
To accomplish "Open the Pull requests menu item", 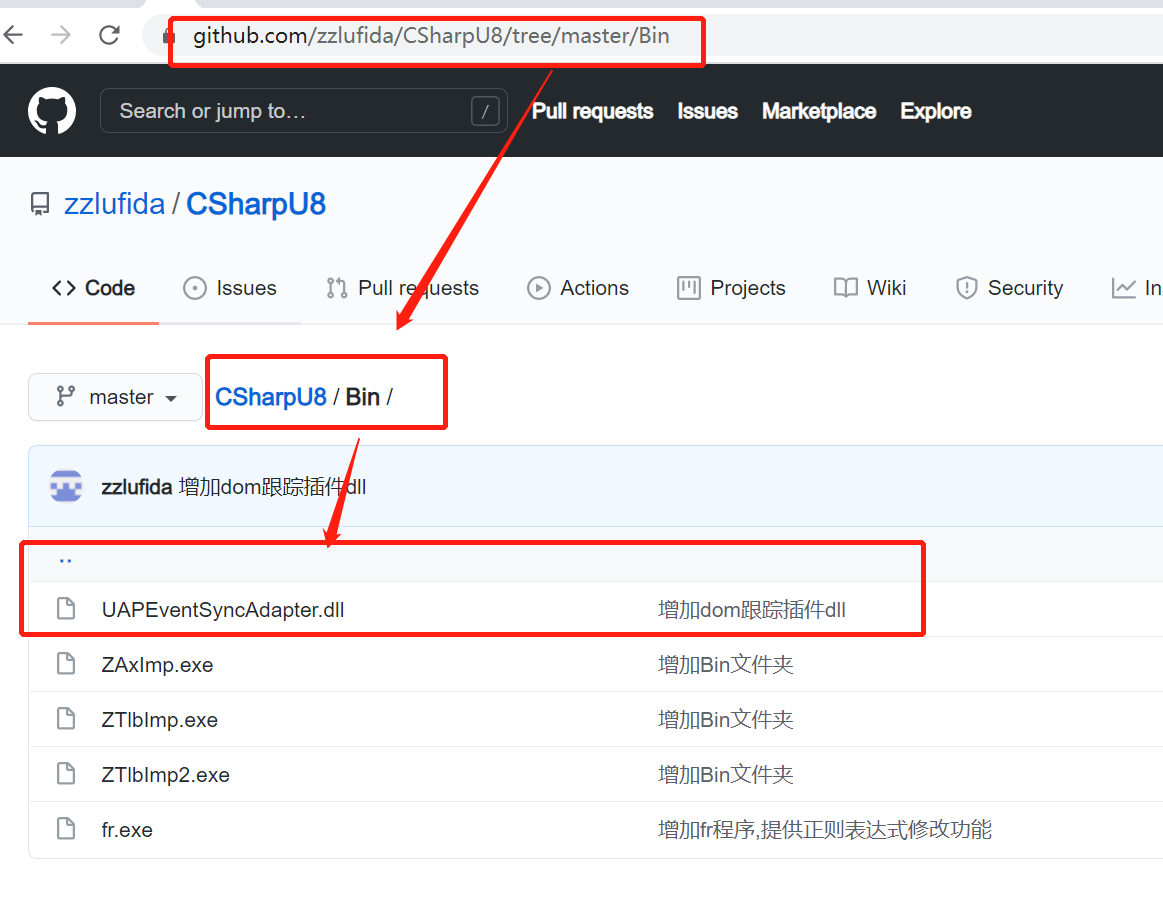I will click(x=591, y=111).
